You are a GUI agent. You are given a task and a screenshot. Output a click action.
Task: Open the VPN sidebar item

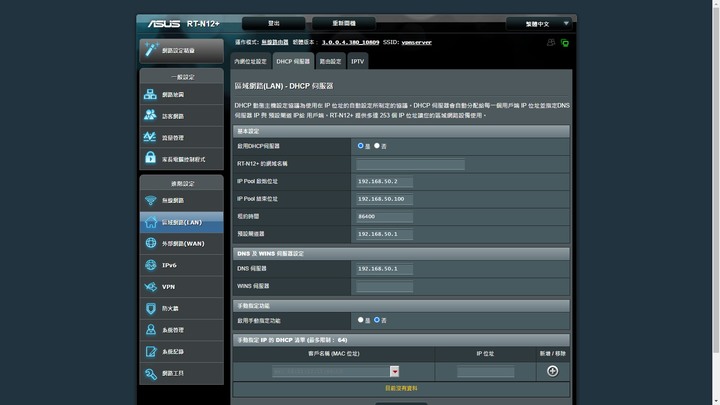pyautogui.click(x=181, y=287)
